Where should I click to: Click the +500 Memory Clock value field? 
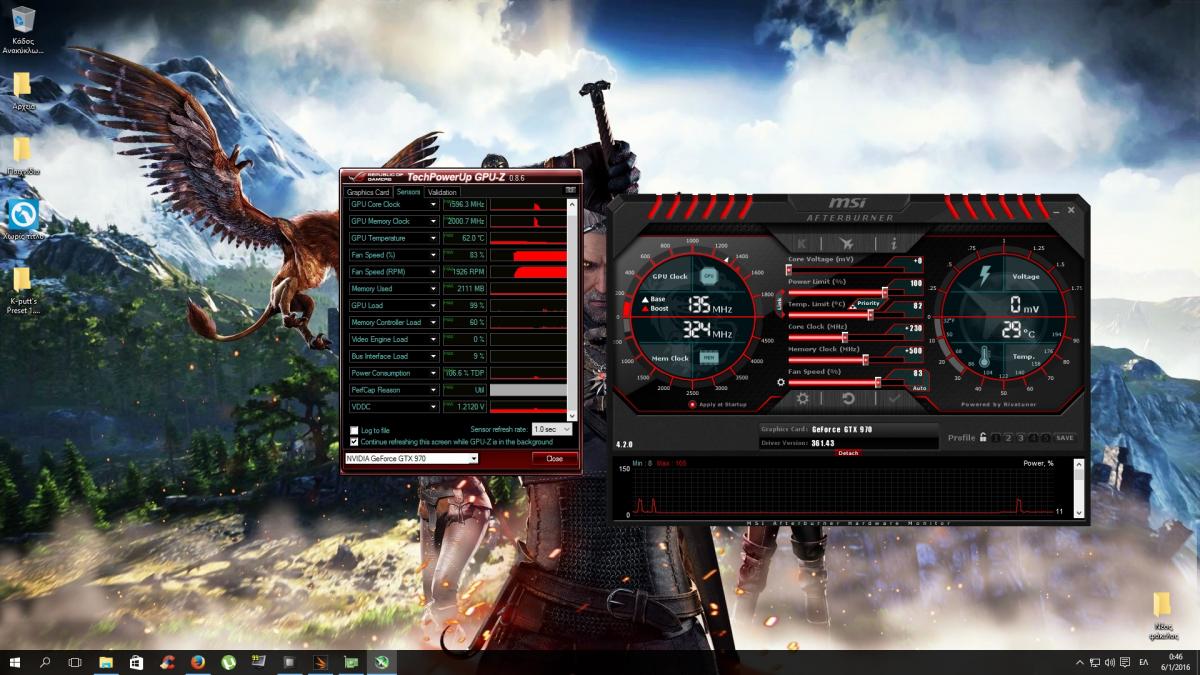pyautogui.click(x=914, y=350)
